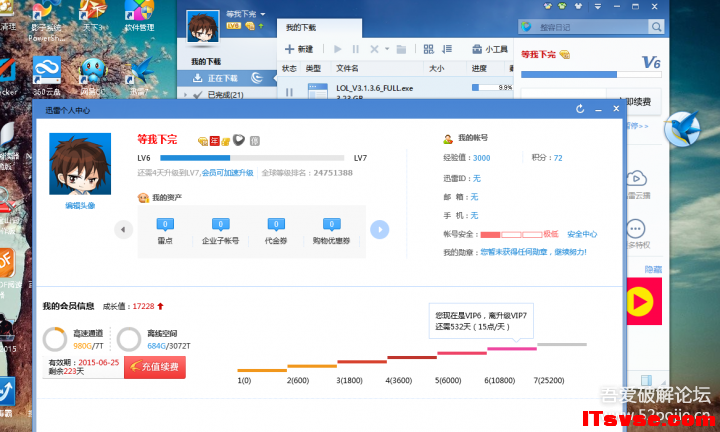Click the red 年 annual member badge
This screenshot has width=720, height=432.
(x=214, y=141)
